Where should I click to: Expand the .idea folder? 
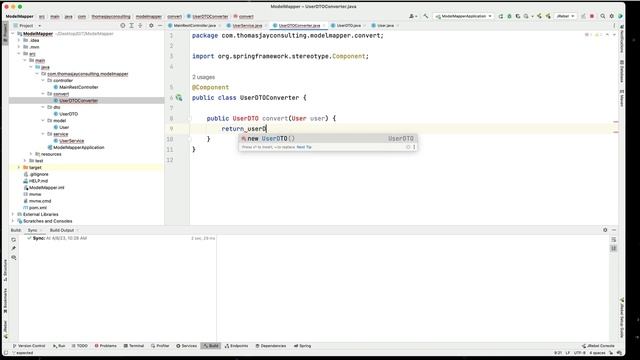coord(19,40)
